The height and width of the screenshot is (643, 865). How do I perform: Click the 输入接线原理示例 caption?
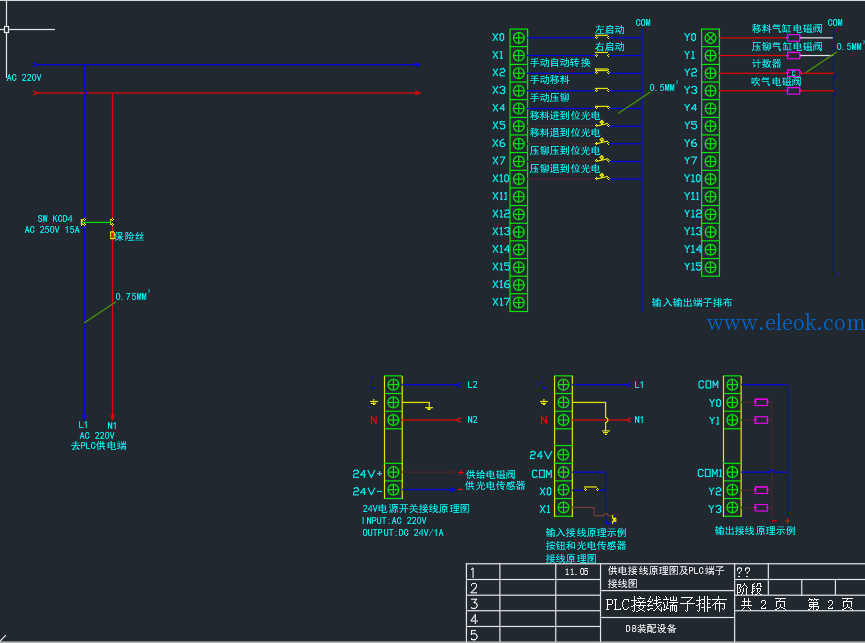point(586,532)
